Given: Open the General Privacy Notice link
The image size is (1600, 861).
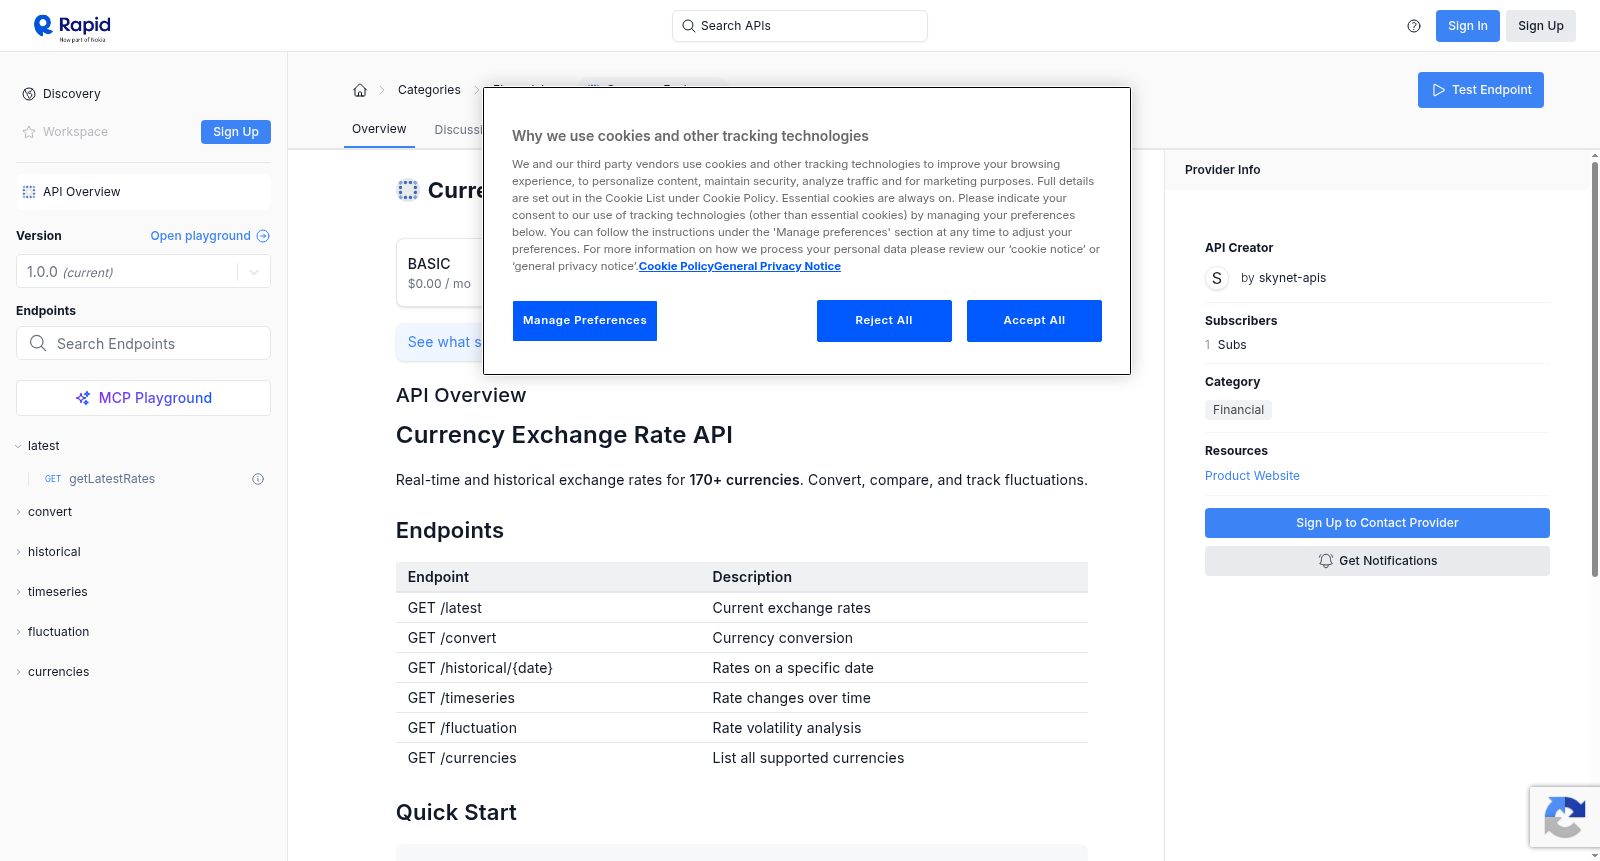Looking at the screenshot, I should click(x=777, y=267).
